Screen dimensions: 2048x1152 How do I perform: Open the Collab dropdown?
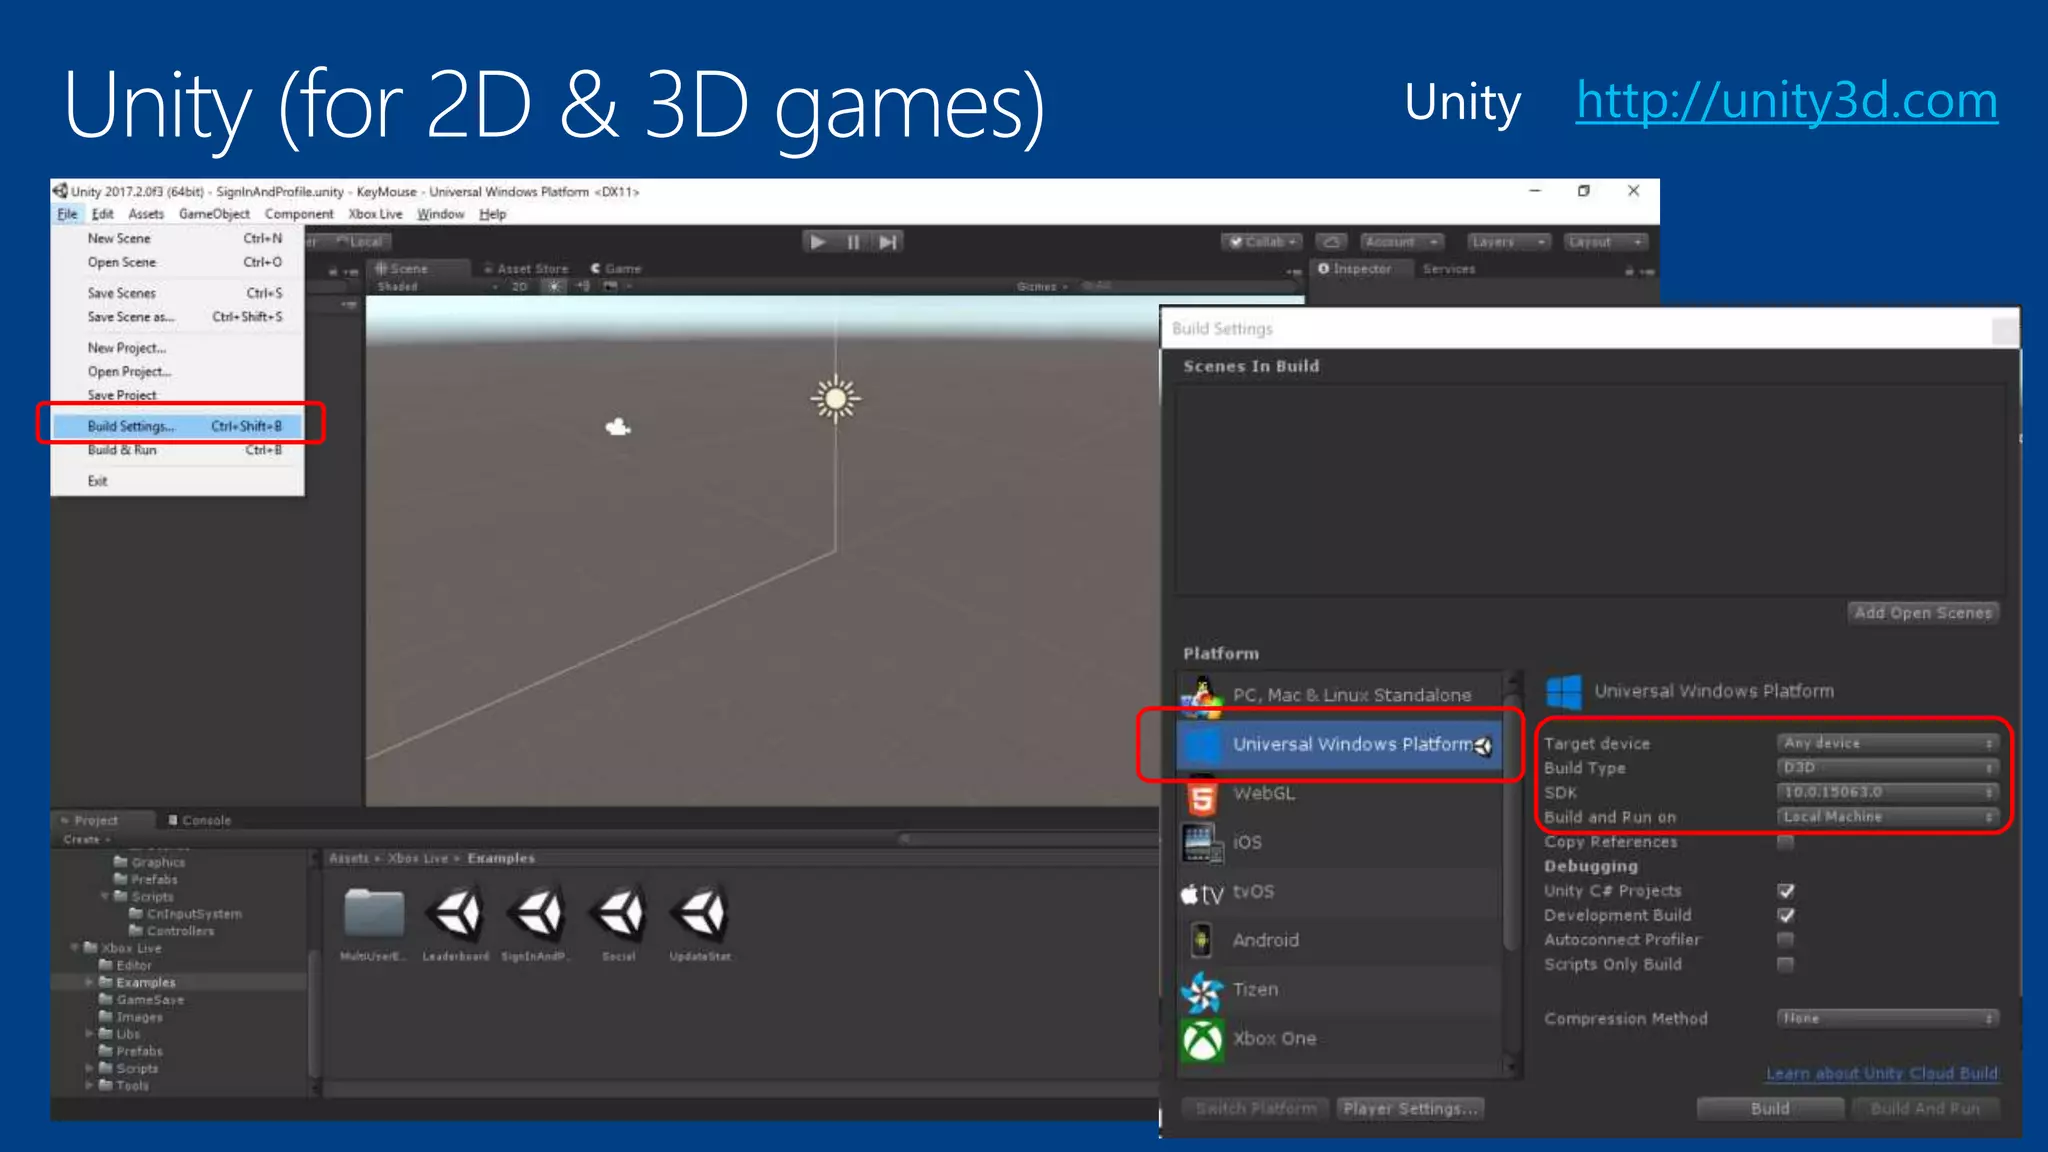(x=1262, y=242)
